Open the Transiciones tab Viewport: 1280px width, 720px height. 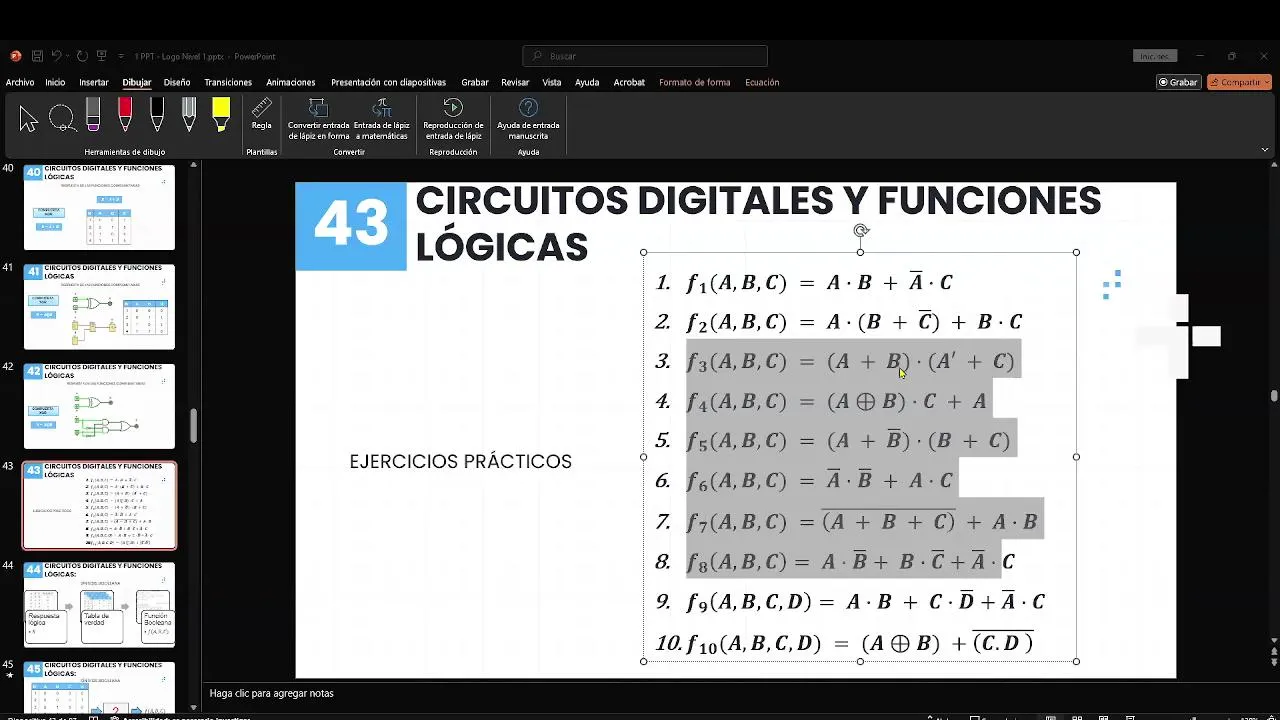tap(228, 82)
